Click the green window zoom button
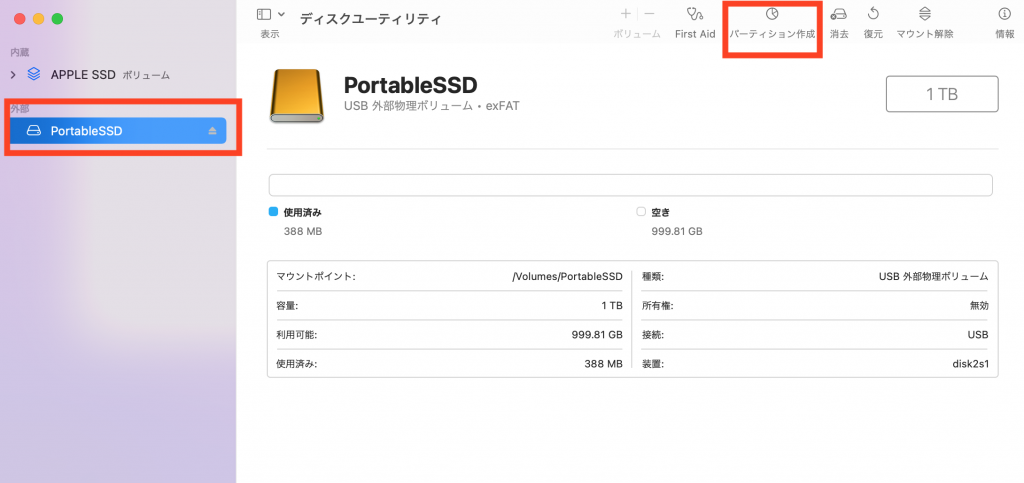1024x483 pixels. tap(58, 19)
